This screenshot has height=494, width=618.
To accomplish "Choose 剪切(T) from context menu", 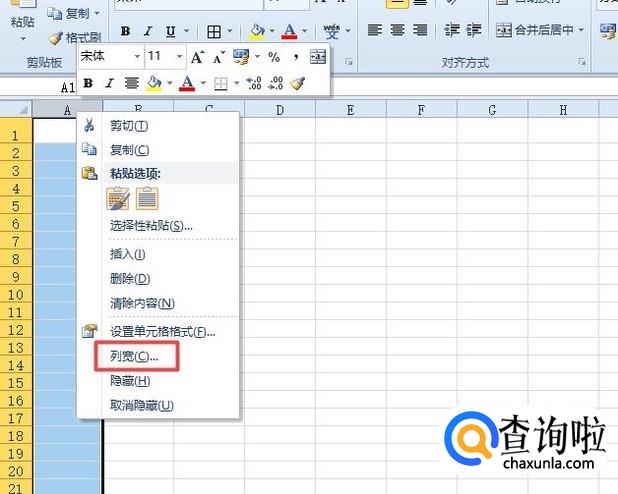I will click(x=159, y=126).
